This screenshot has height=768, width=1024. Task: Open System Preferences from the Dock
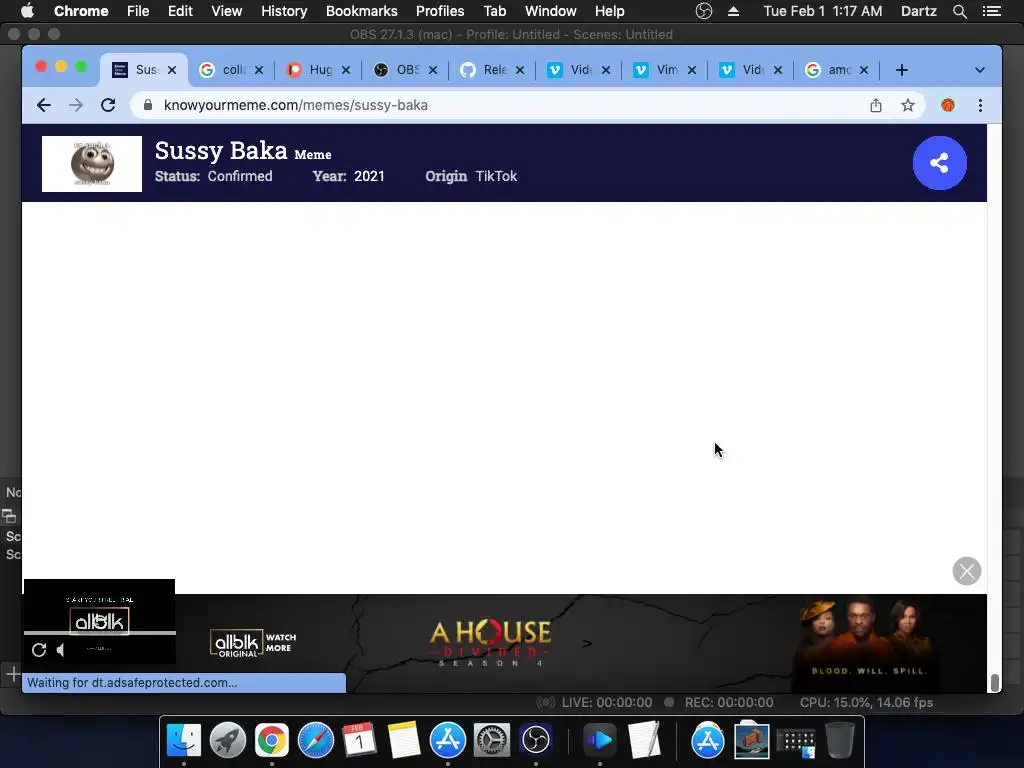pyautogui.click(x=491, y=740)
